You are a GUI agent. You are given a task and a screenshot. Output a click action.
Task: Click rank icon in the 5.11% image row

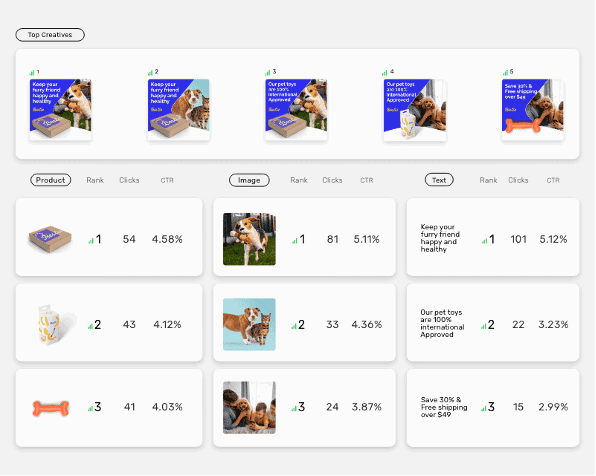point(295,241)
